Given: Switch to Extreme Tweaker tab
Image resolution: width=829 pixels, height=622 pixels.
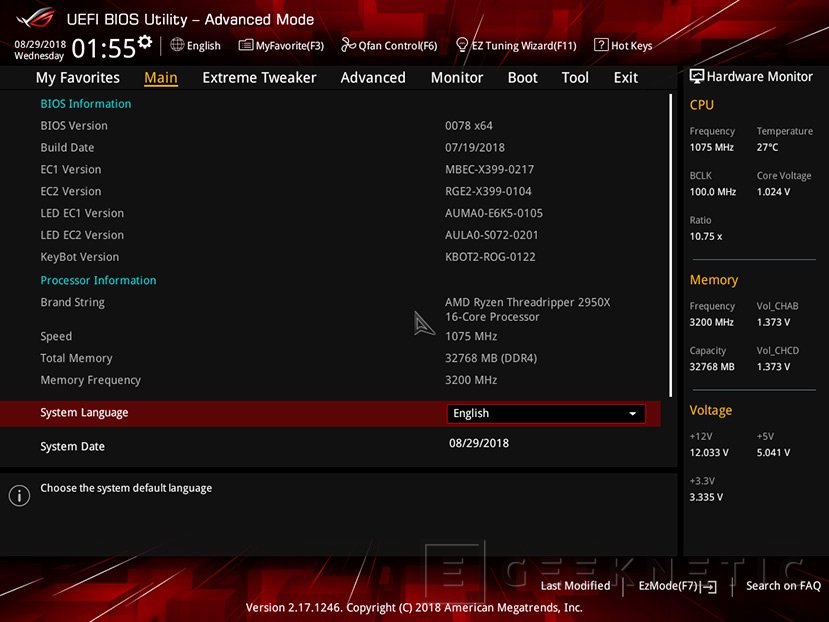Looking at the screenshot, I should coord(259,78).
